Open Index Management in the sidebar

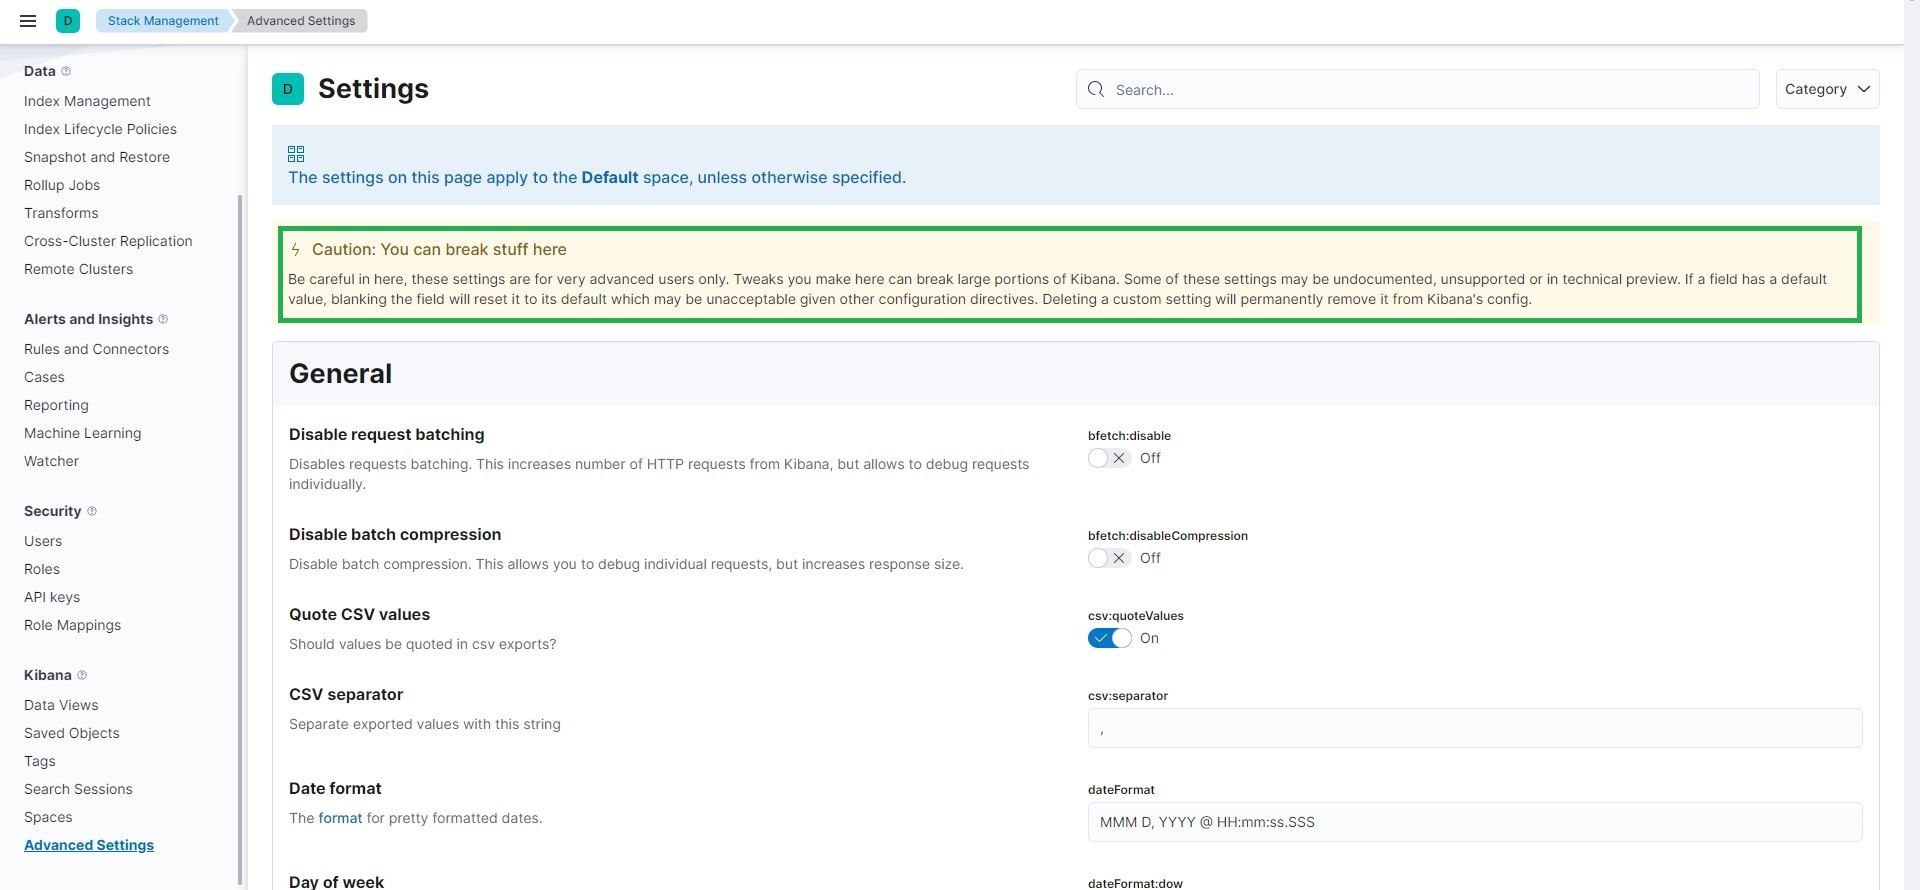pos(87,101)
